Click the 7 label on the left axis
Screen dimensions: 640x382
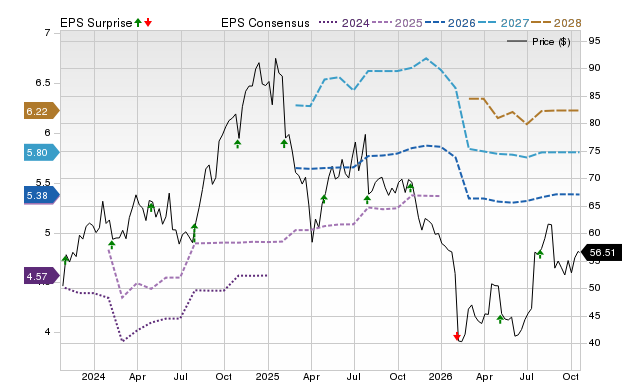click(48, 33)
